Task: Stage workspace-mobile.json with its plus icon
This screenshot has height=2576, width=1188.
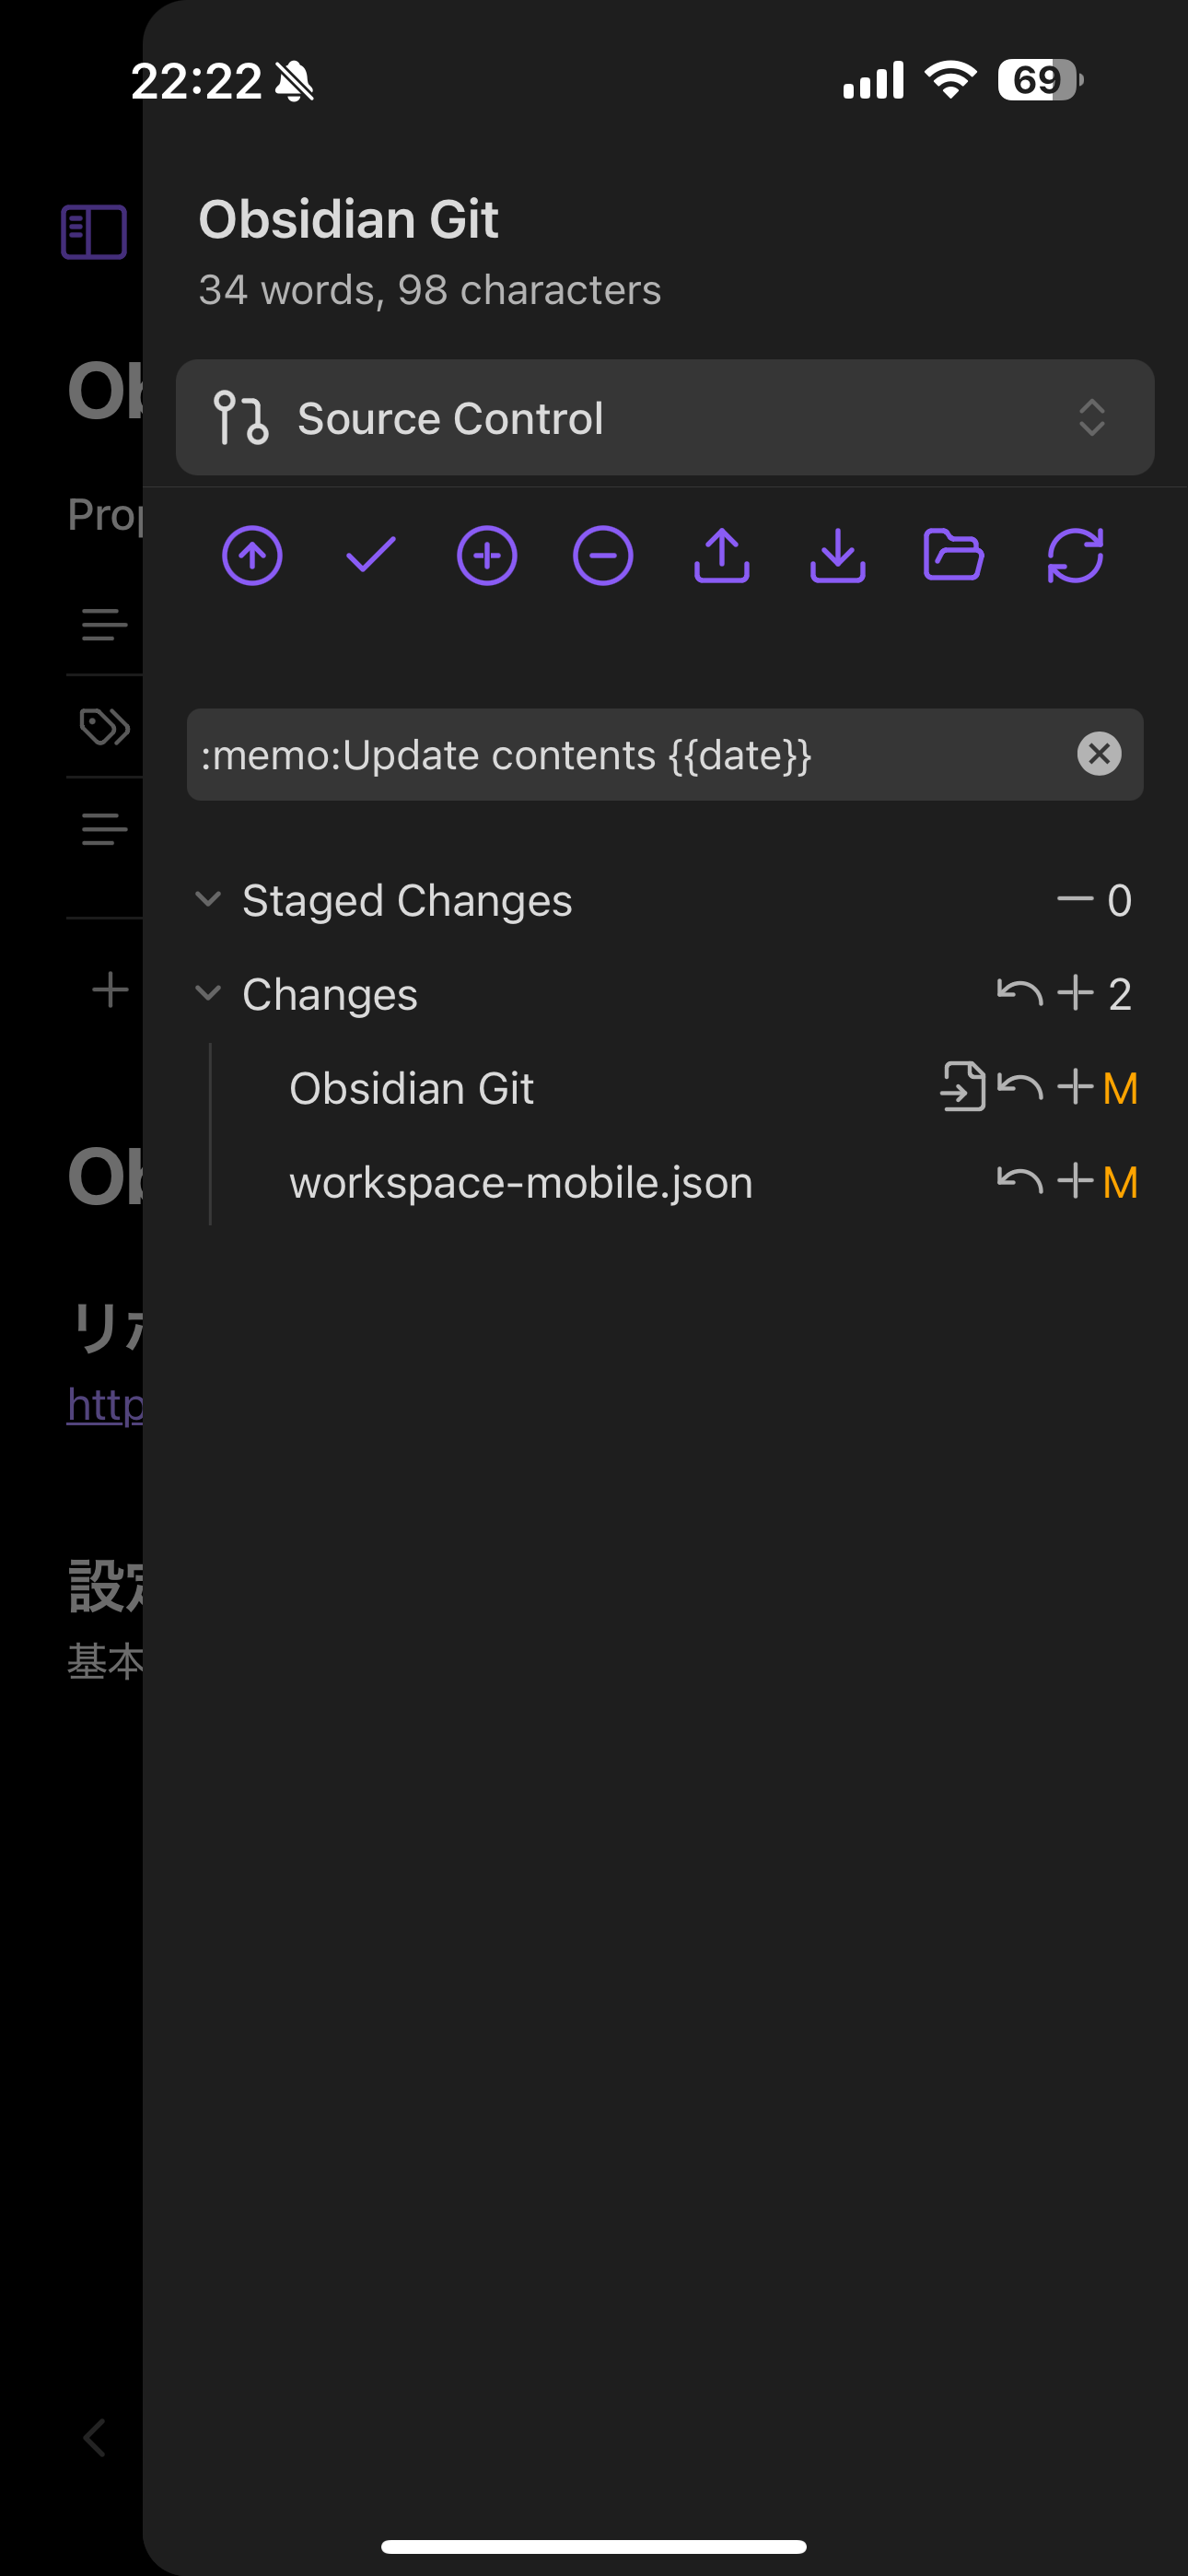Action: click(x=1075, y=1181)
